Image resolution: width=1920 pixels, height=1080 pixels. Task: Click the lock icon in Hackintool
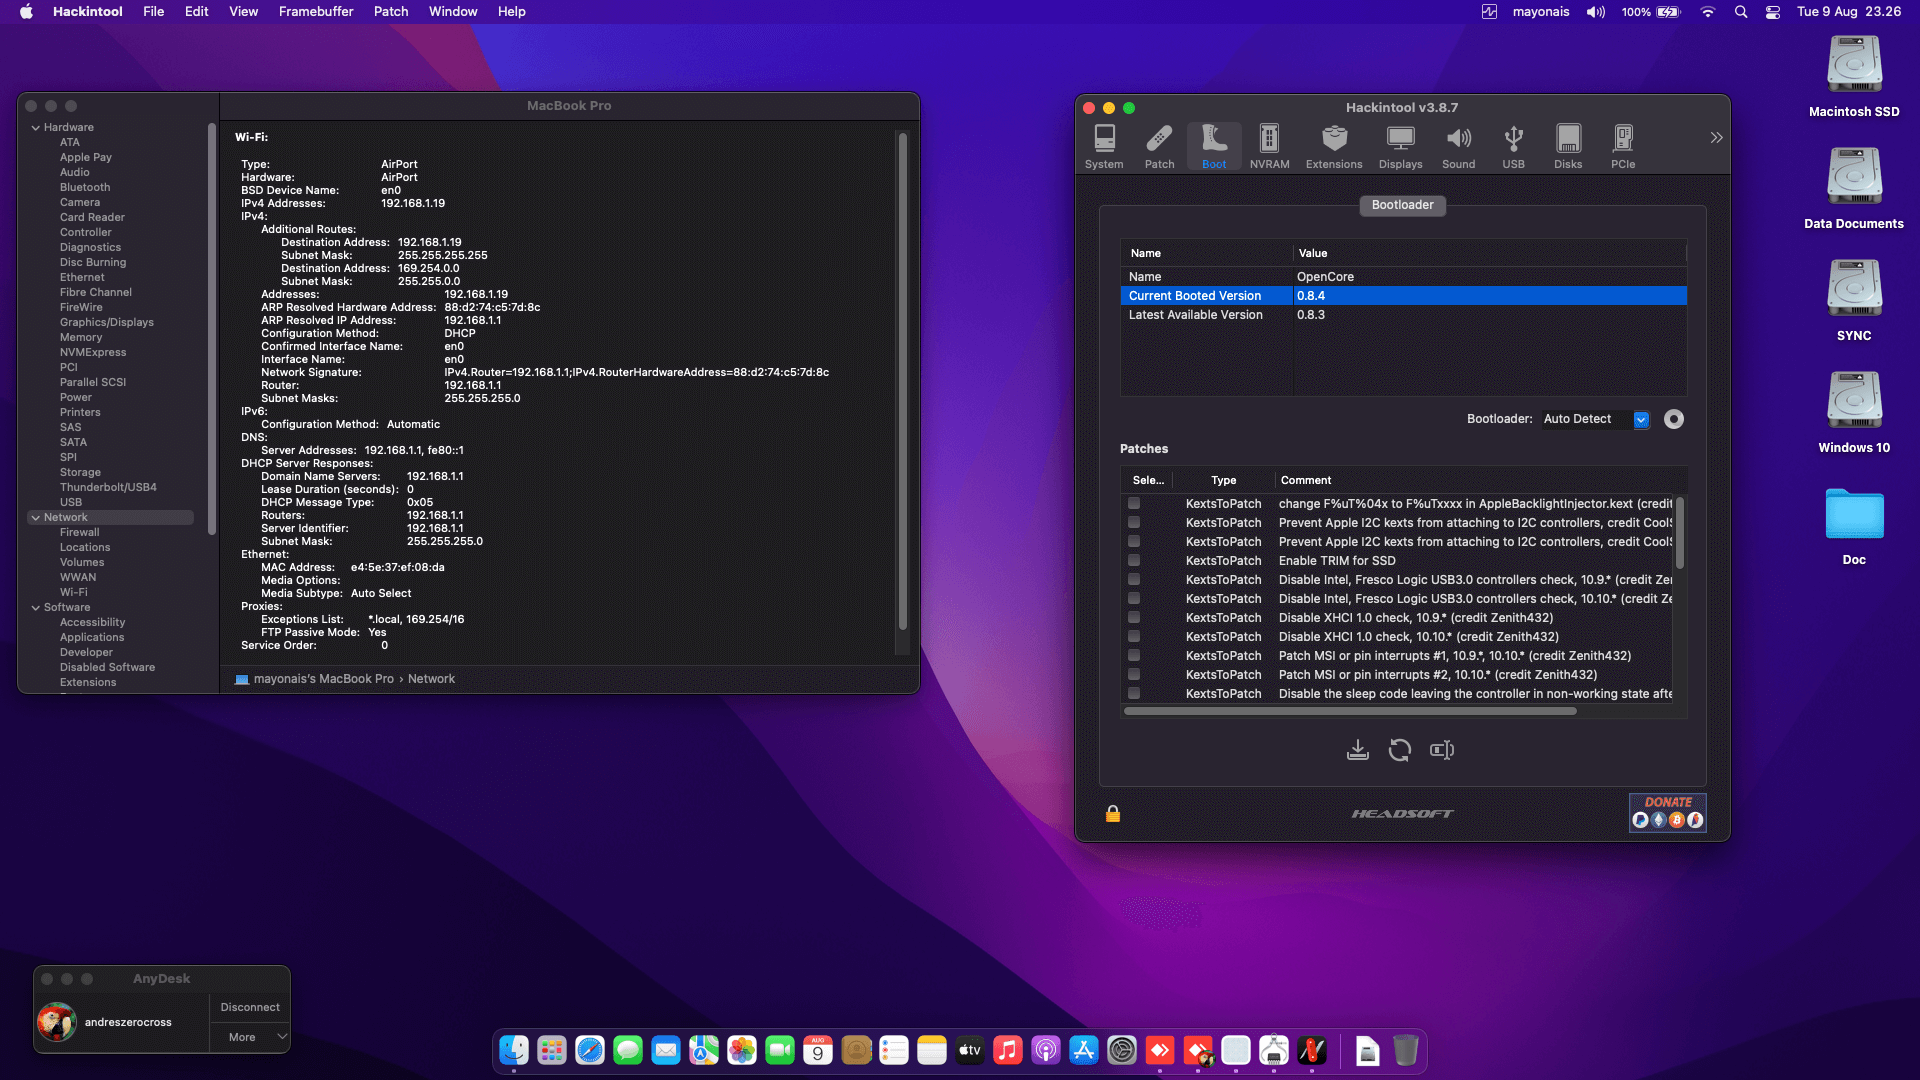coord(1112,814)
